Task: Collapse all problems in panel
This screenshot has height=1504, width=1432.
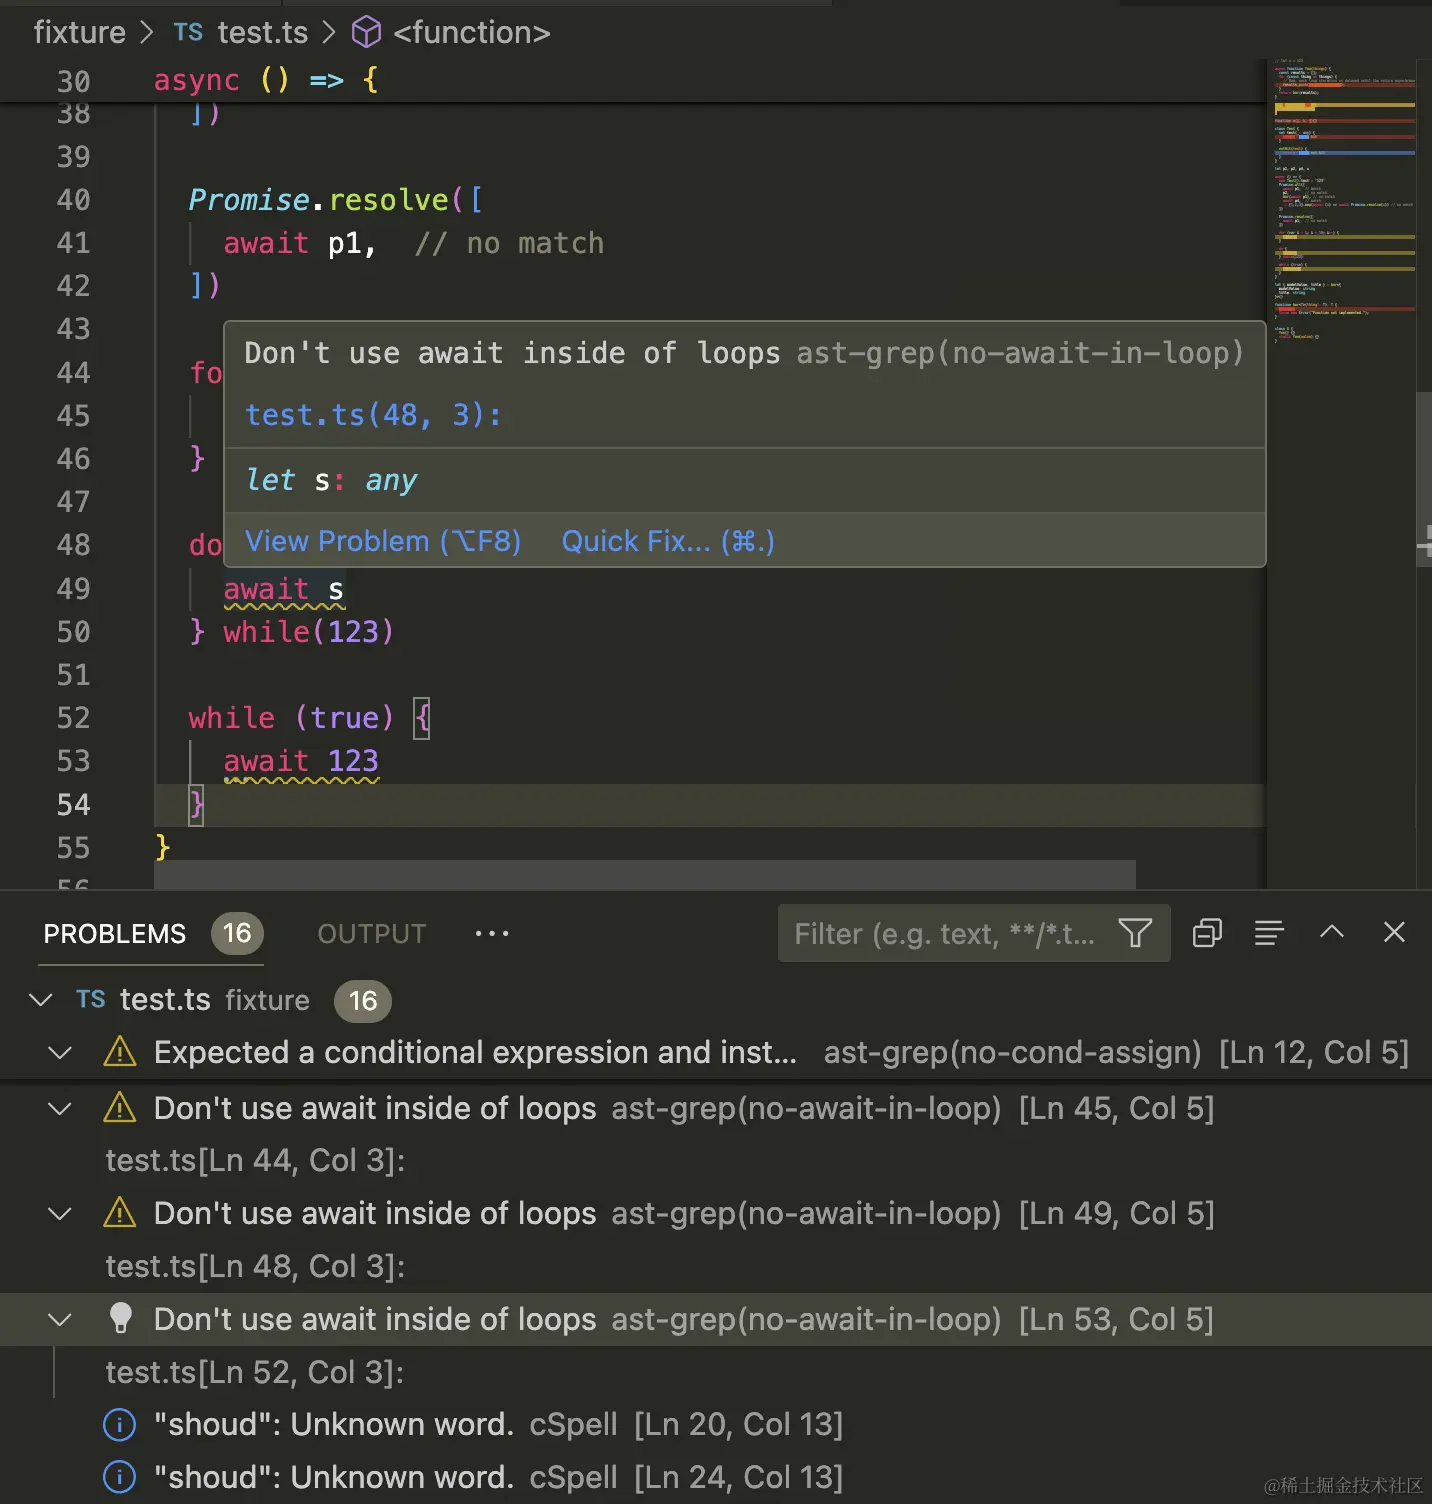Action: tap(1207, 933)
